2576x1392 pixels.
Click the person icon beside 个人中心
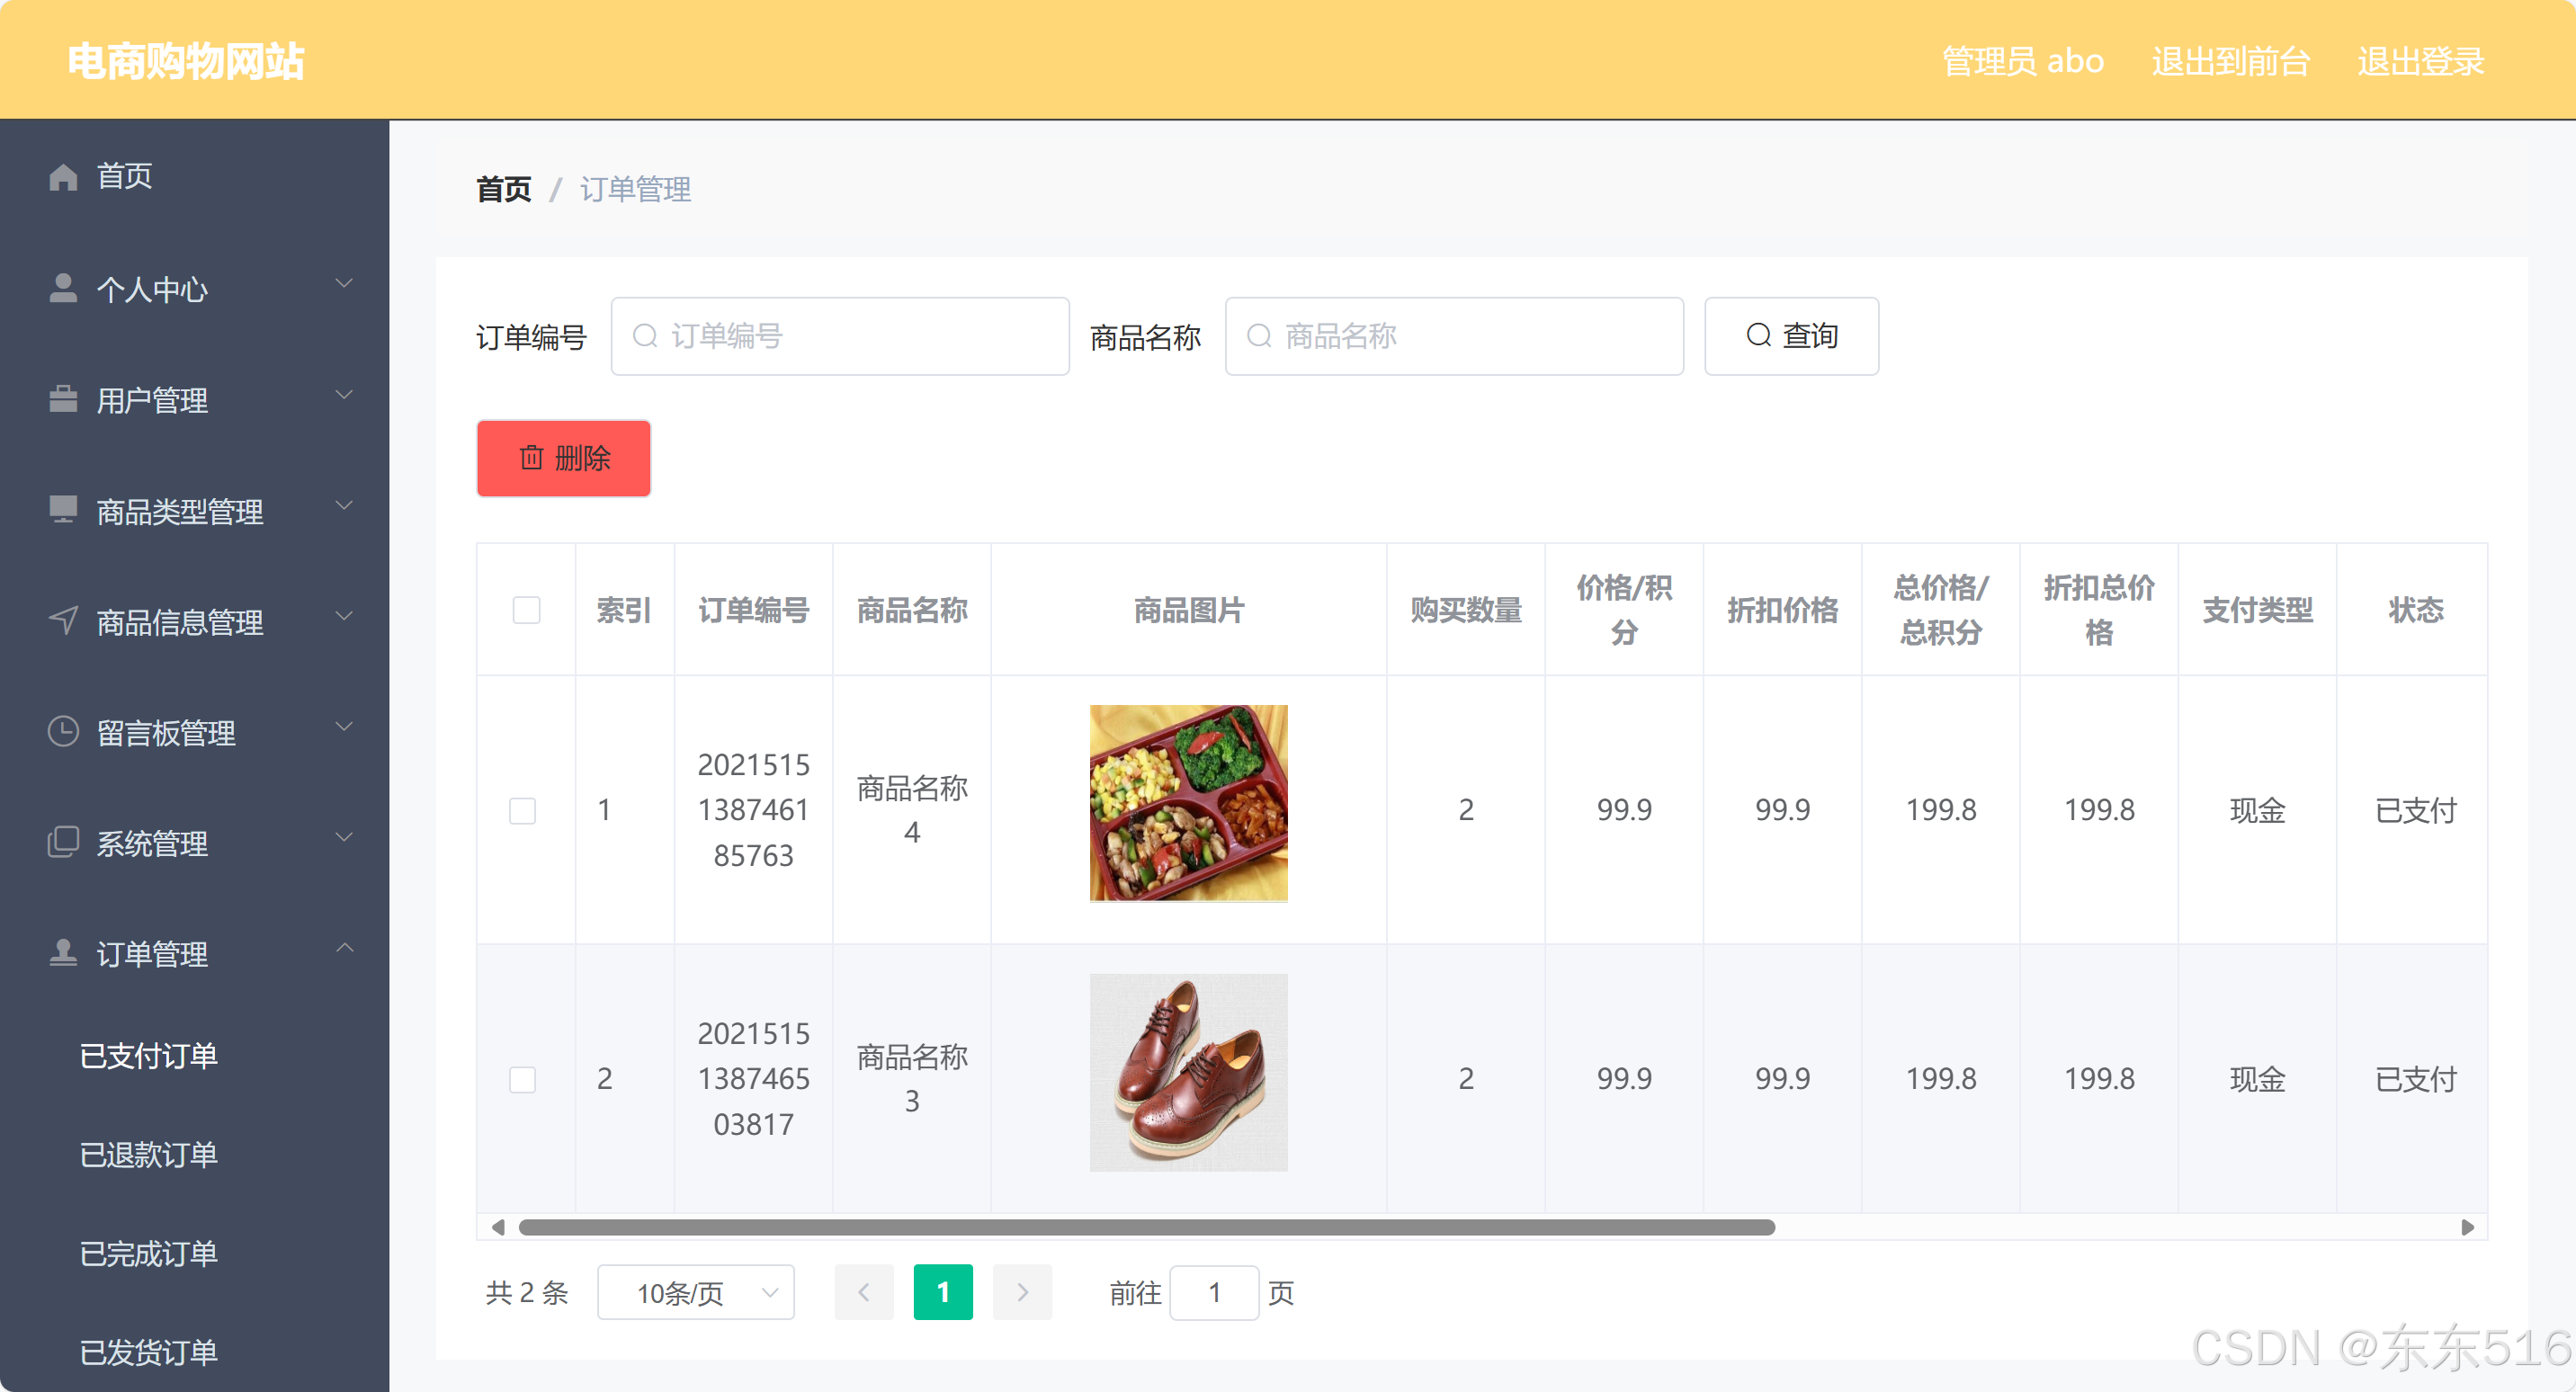tap(63, 288)
